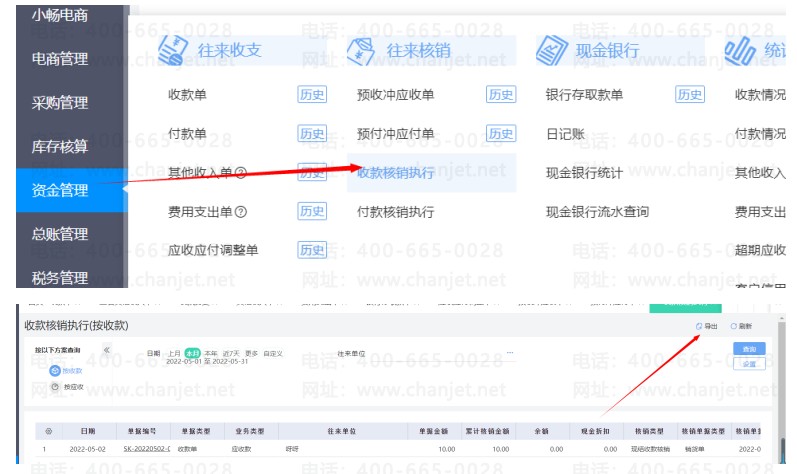The width and height of the screenshot is (797, 474).
Task: Open 预收冲应收单 entry
Action: (395, 94)
